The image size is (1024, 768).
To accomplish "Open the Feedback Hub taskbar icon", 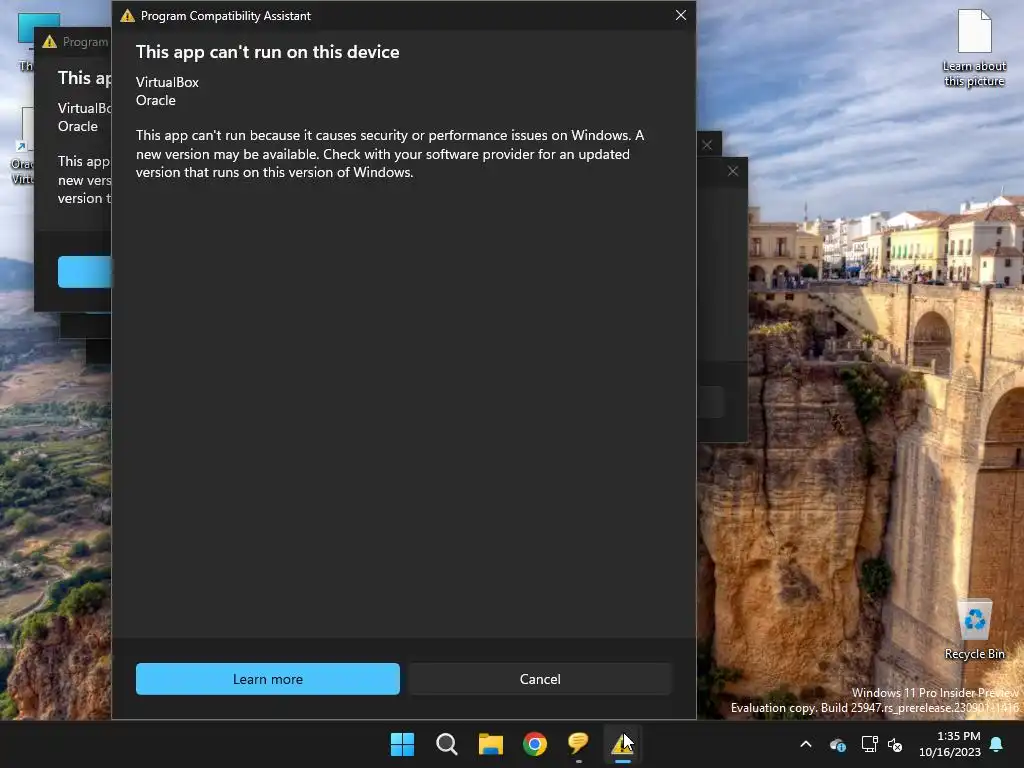I will [578, 744].
